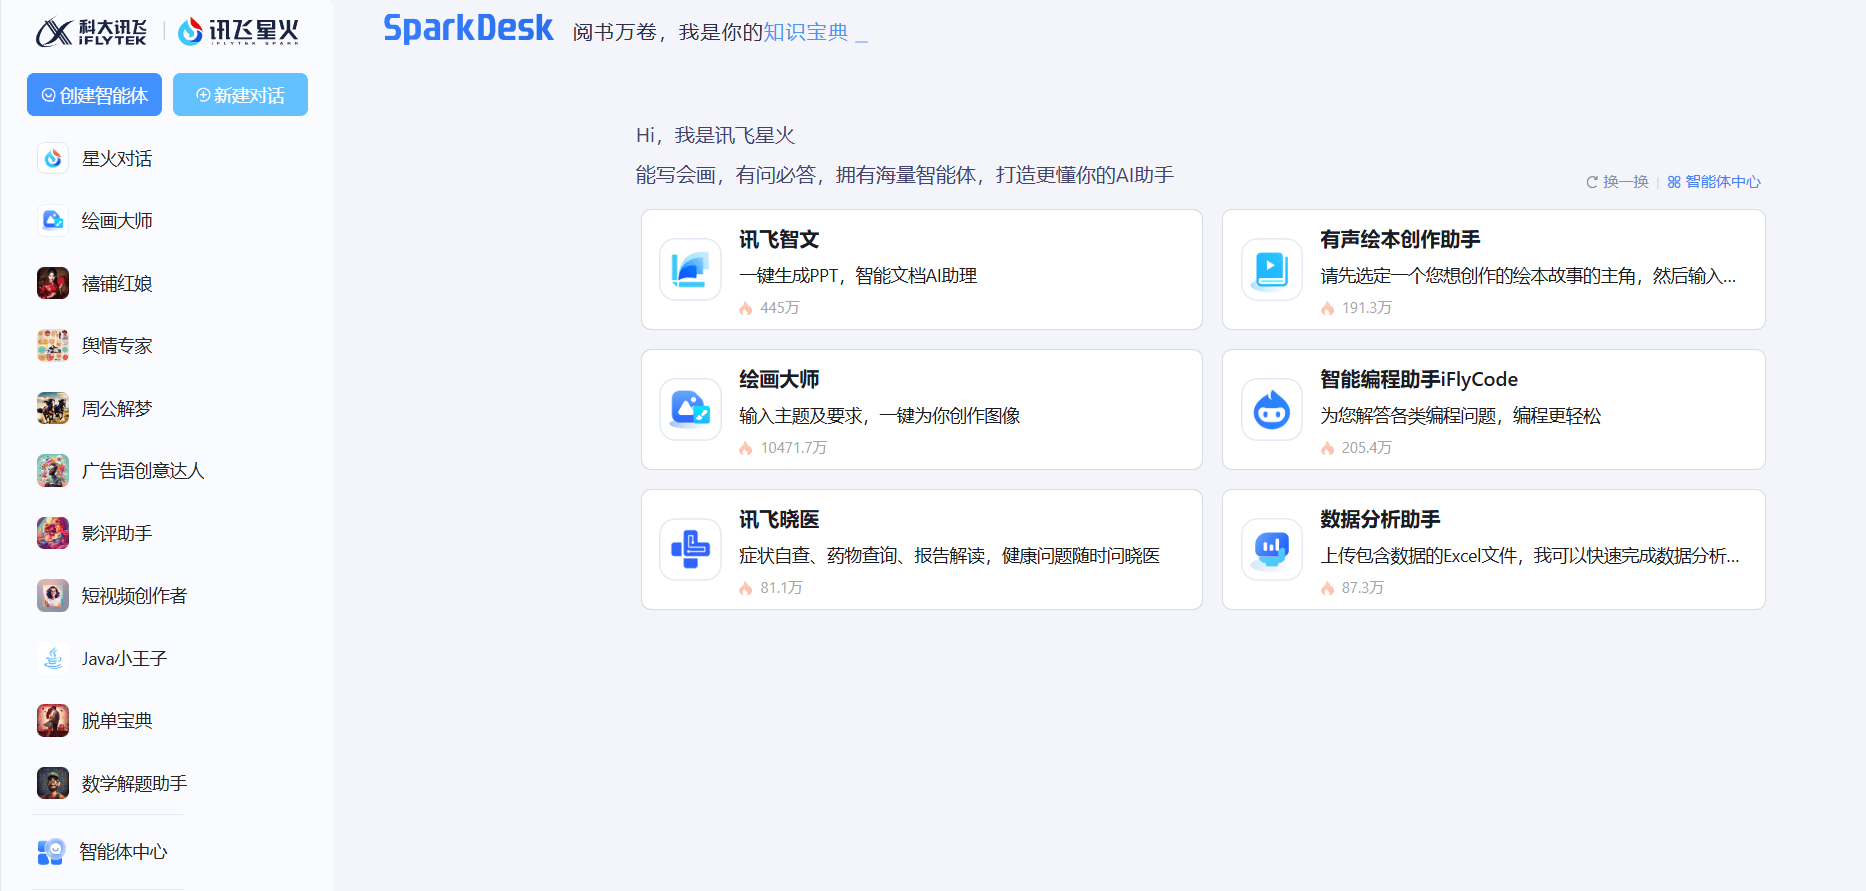Click the 讯飞晓医 medical cross icon
The width and height of the screenshot is (1866, 891).
coord(690,549)
